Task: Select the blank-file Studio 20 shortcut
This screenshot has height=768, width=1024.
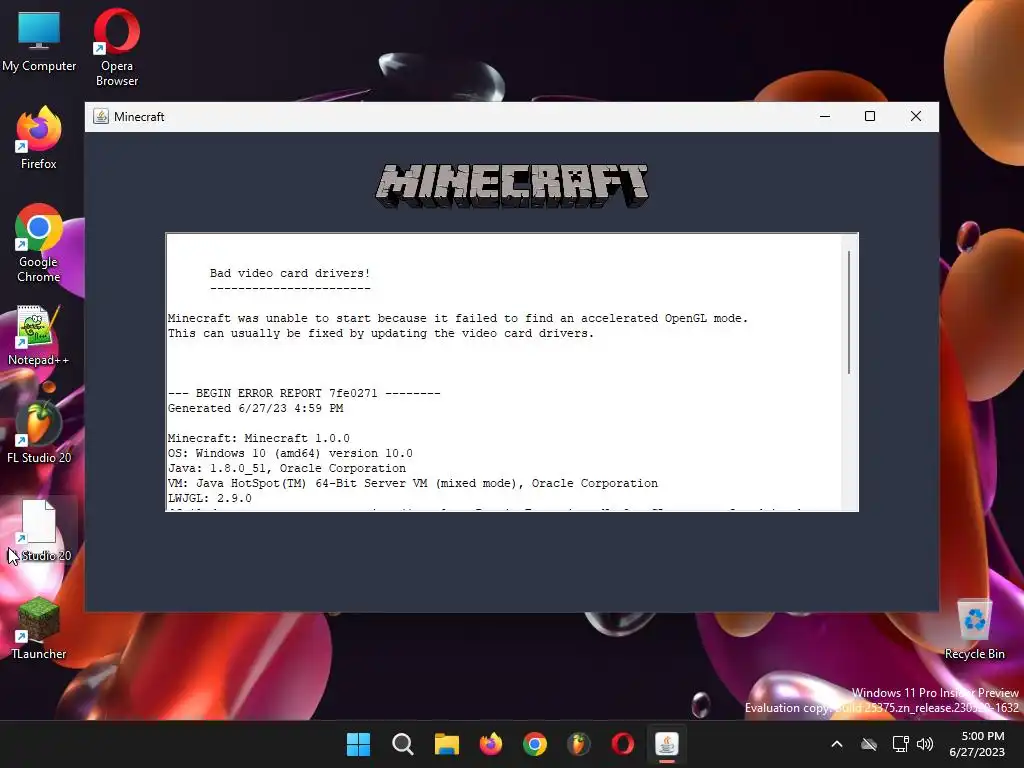Action: click(x=39, y=530)
